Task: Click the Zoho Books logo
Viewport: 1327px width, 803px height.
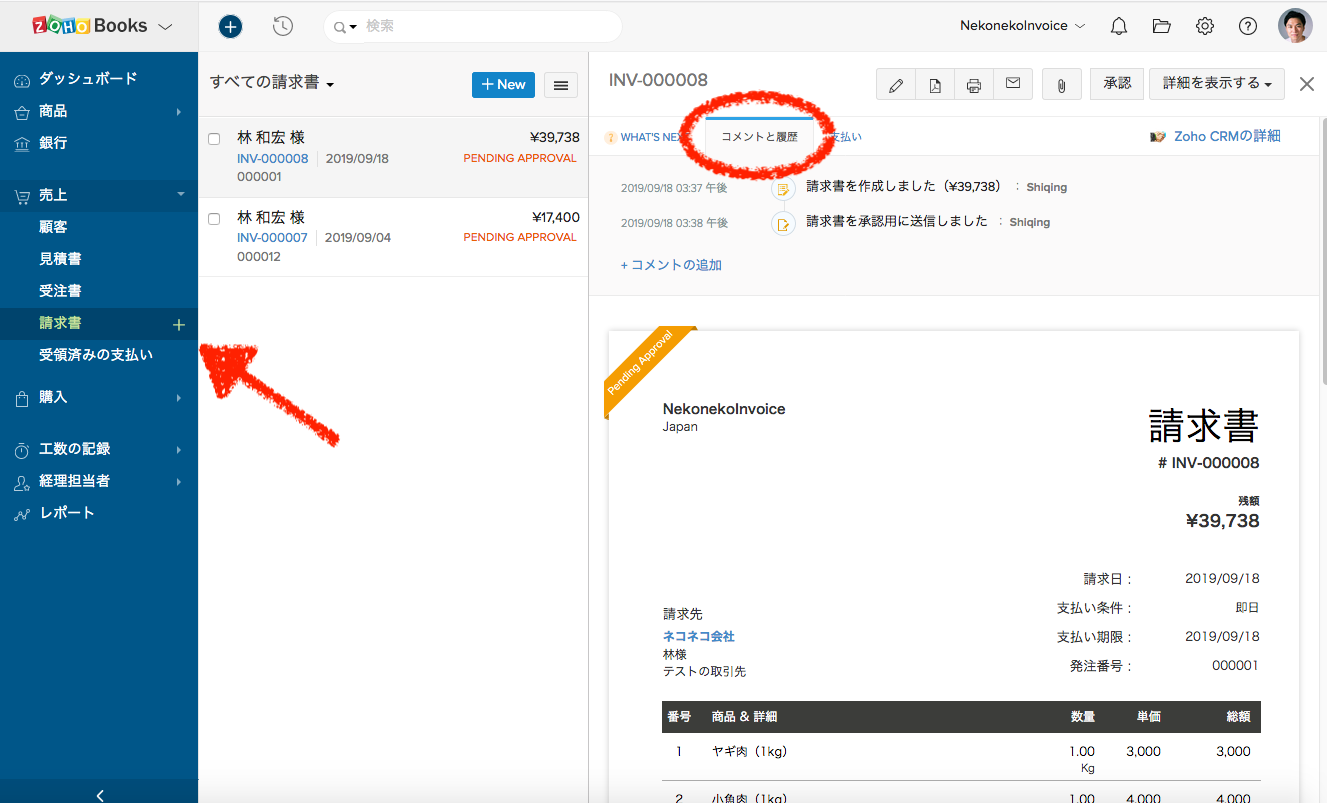Action: (89, 26)
